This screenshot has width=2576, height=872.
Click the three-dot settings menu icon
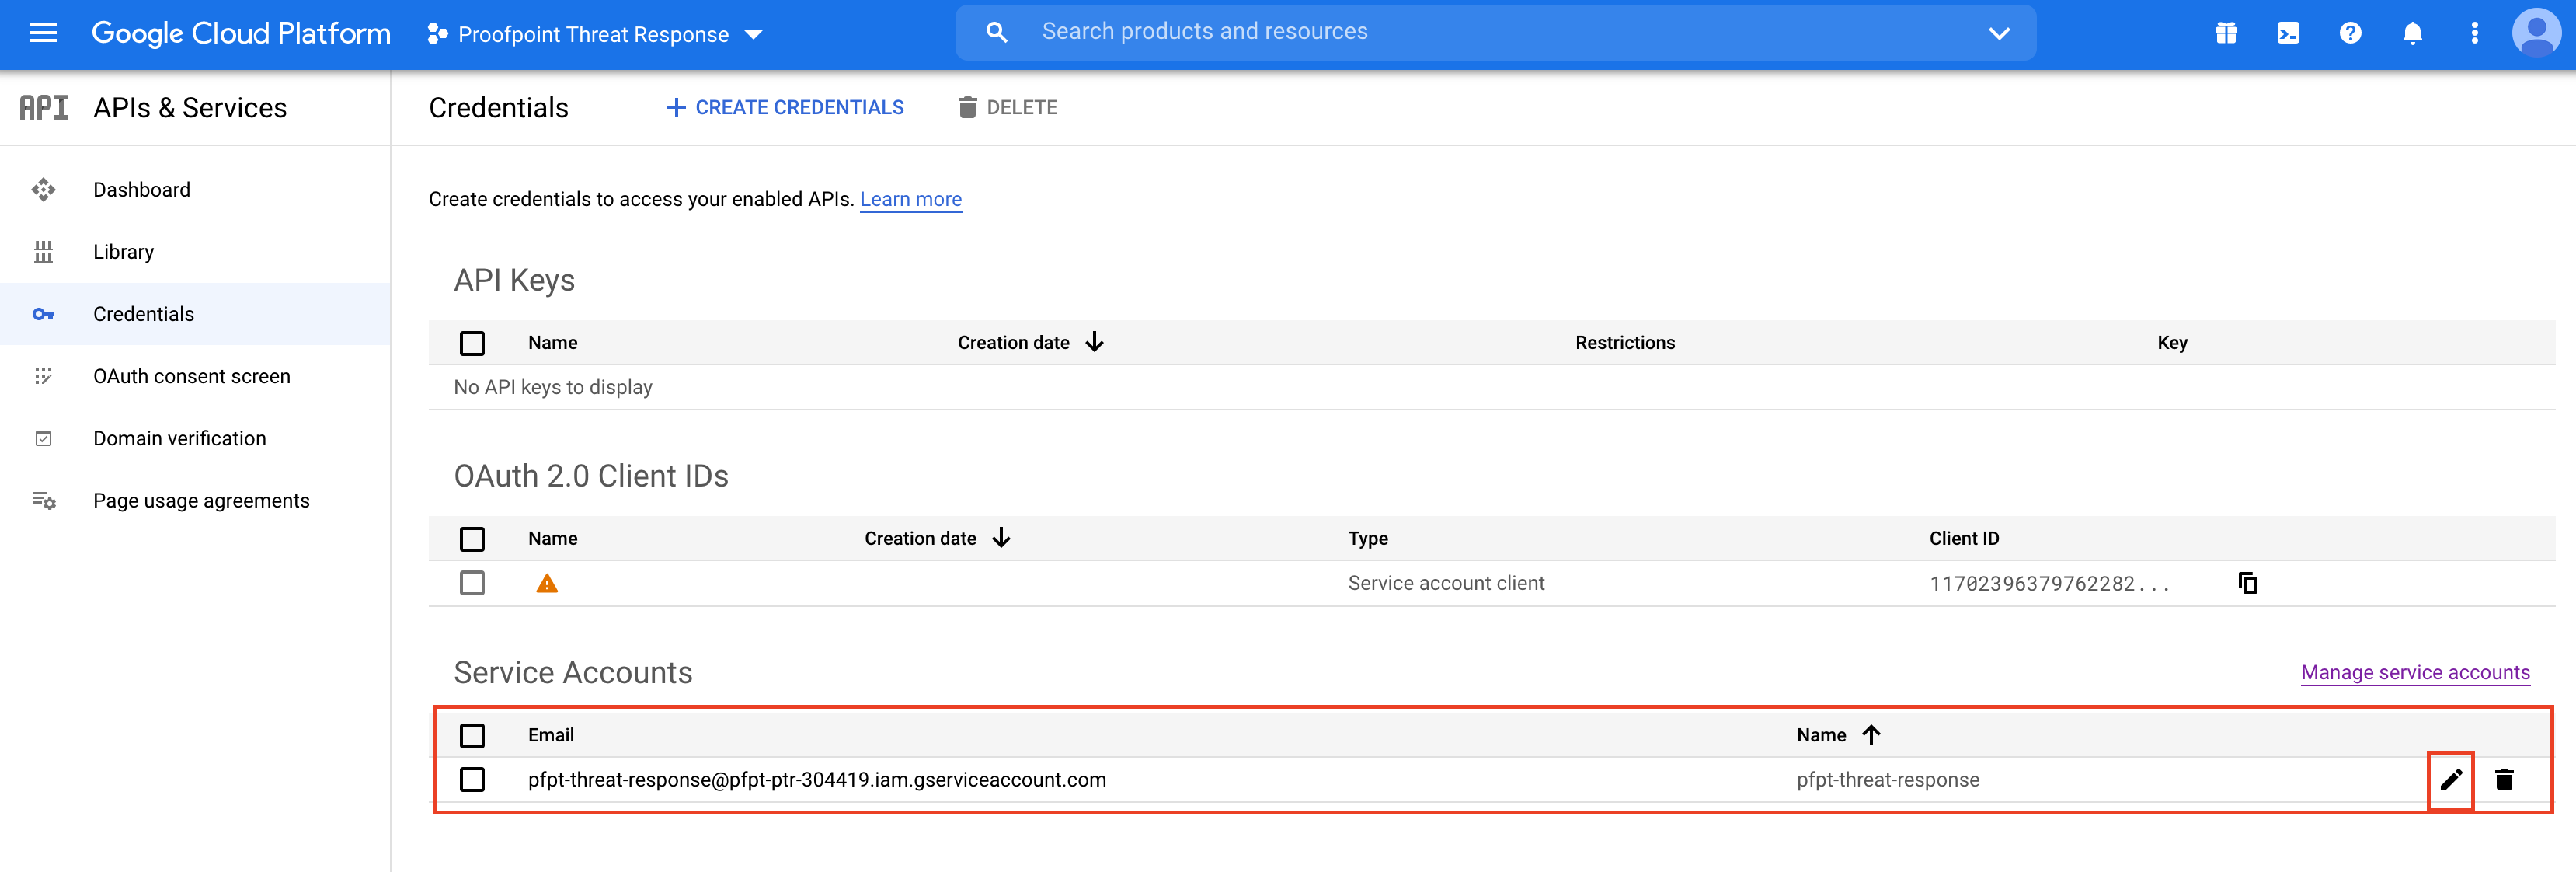2474,33
